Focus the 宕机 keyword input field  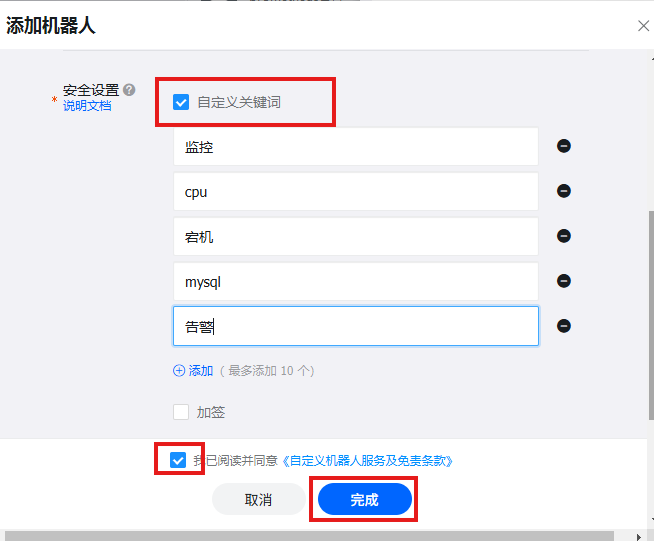pyautogui.click(x=355, y=236)
